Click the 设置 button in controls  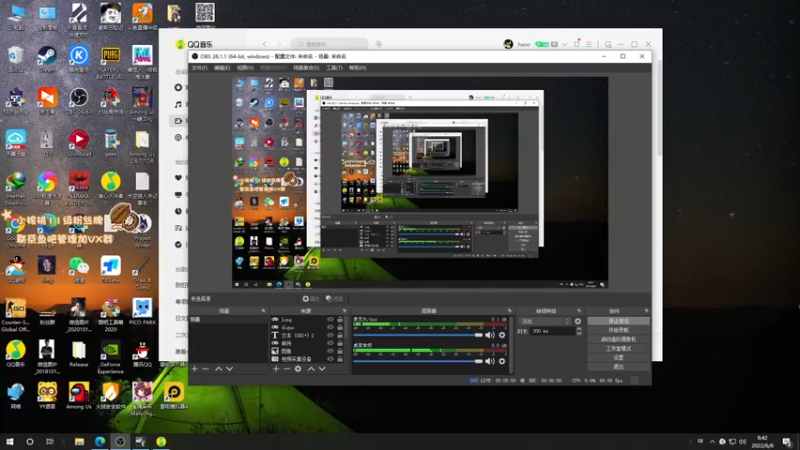coord(618,357)
